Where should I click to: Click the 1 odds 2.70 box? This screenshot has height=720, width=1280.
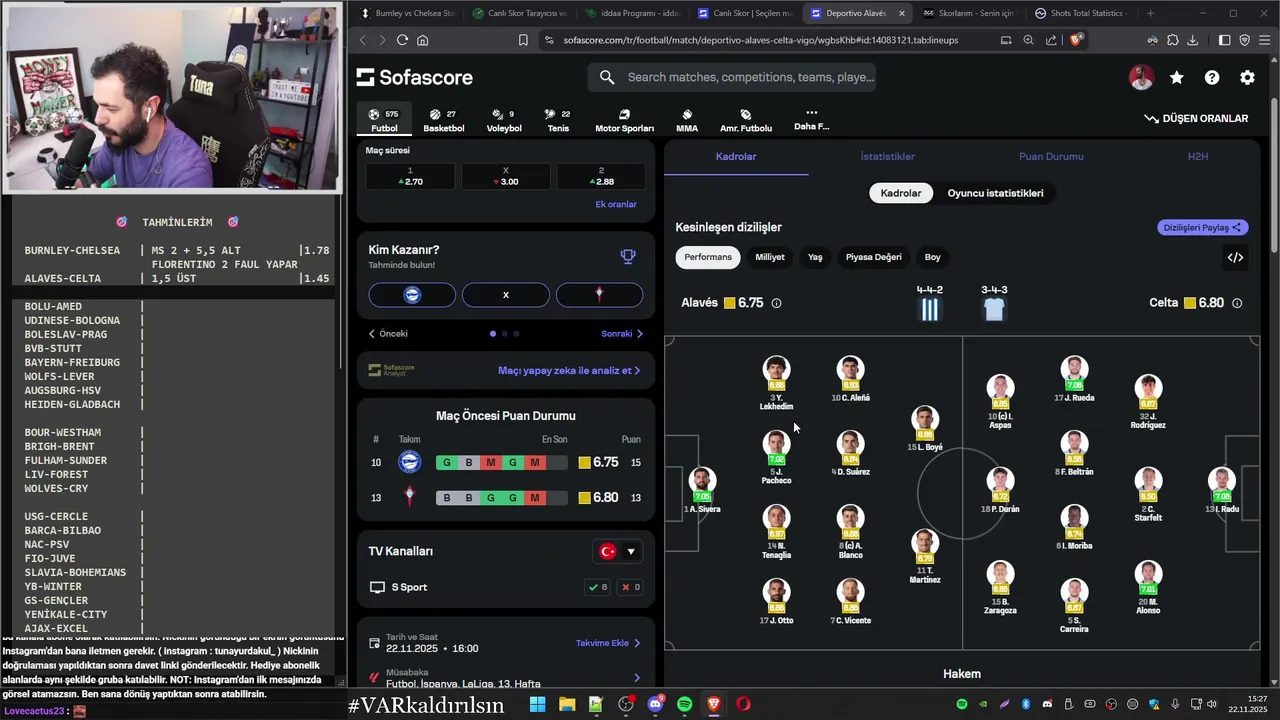click(410, 177)
